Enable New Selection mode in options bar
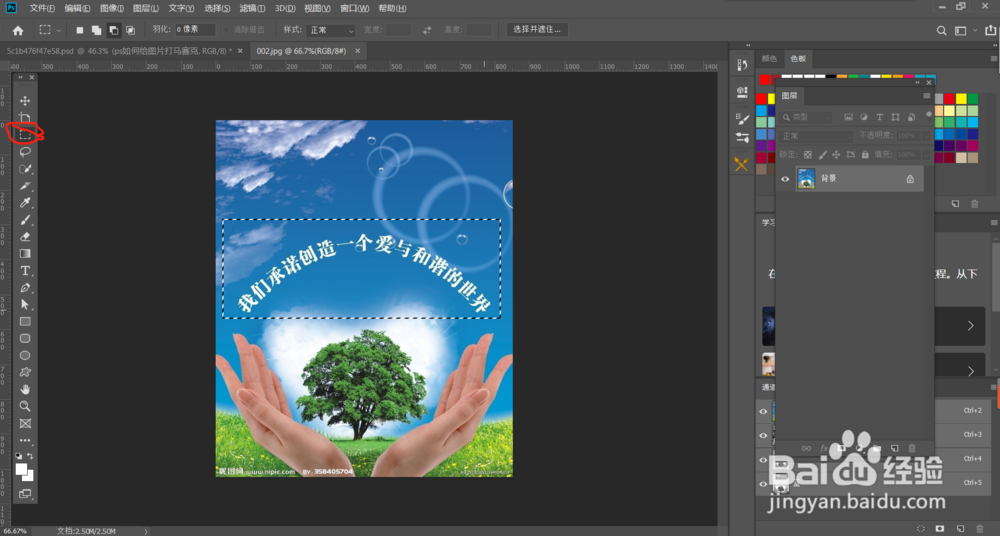The width and height of the screenshot is (1000, 536). [80, 30]
